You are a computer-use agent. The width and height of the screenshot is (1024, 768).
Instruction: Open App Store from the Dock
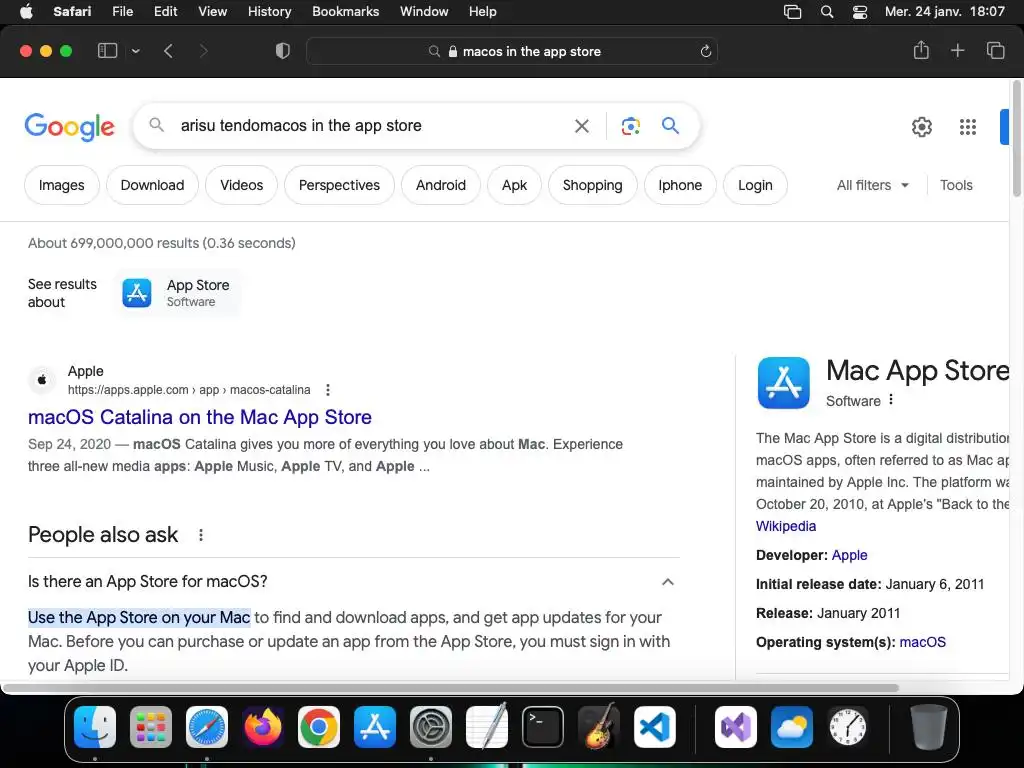(x=375, y=727)
